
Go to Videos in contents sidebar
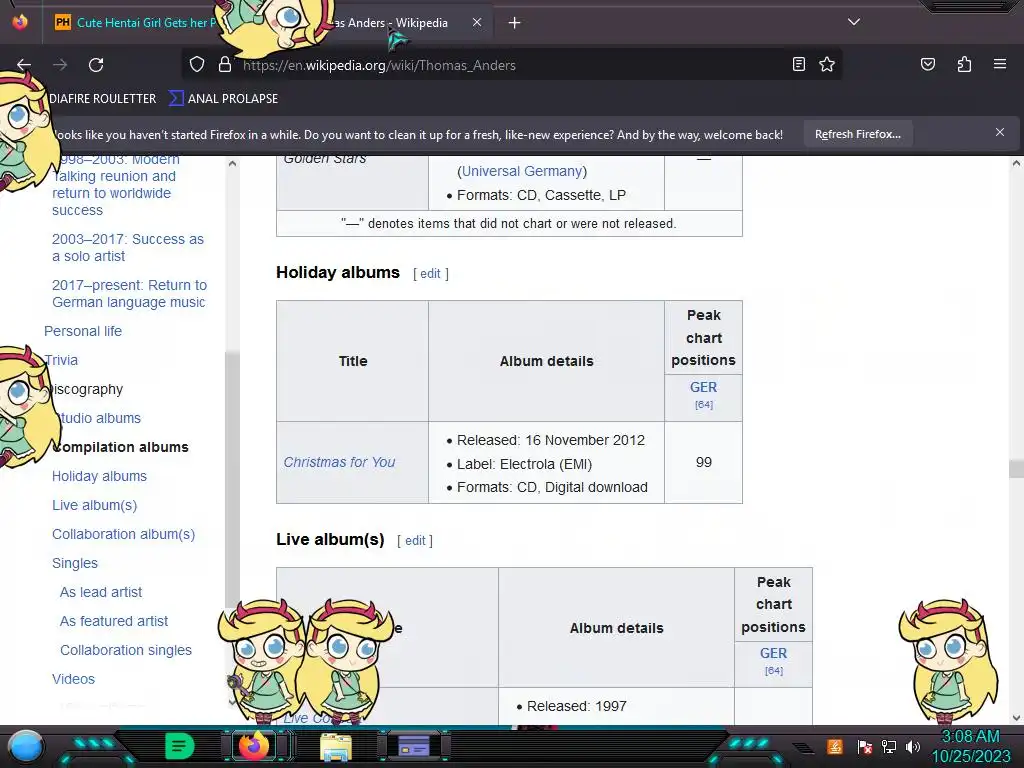click(x=73, y=679)
